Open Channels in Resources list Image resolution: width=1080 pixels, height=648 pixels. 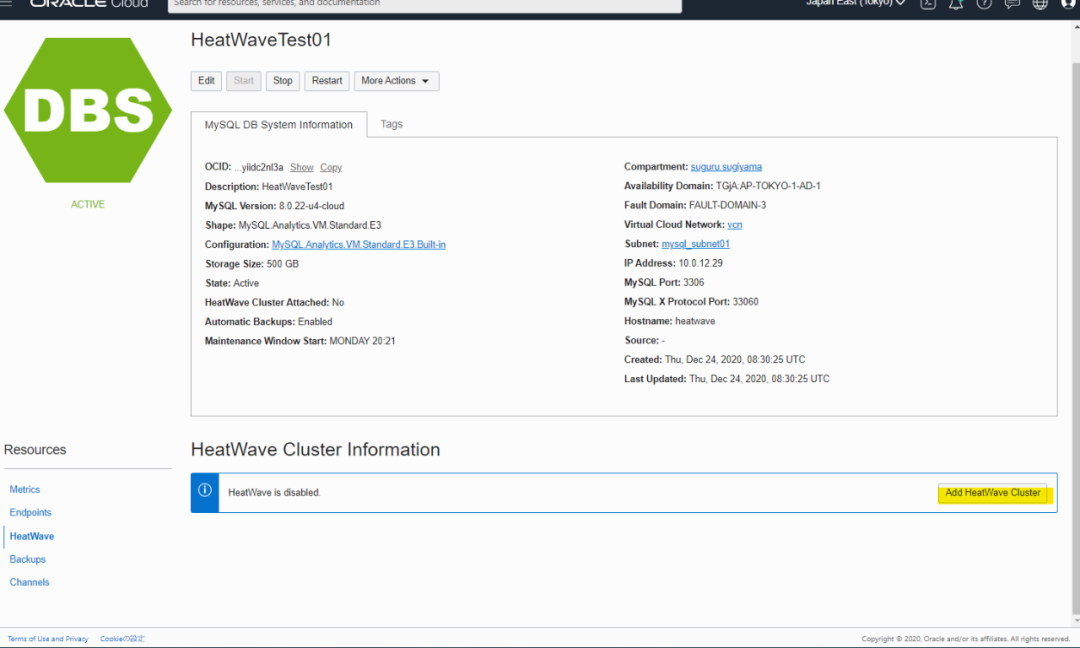[x=30, y=582]
